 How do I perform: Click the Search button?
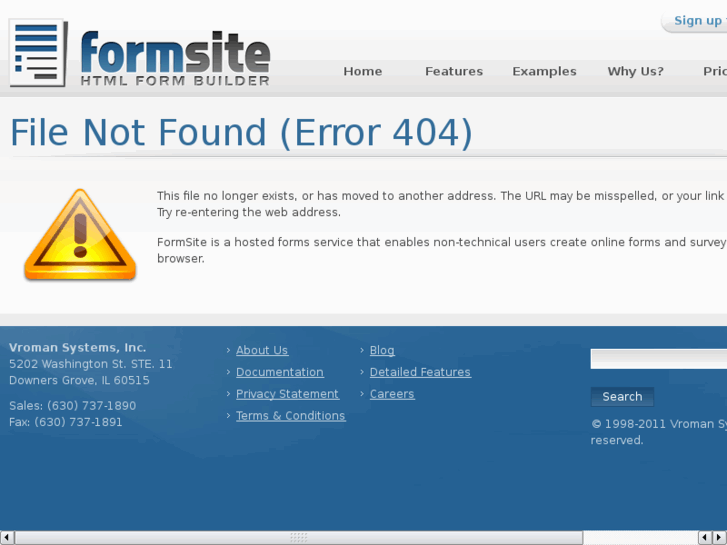tap(622, 397)
